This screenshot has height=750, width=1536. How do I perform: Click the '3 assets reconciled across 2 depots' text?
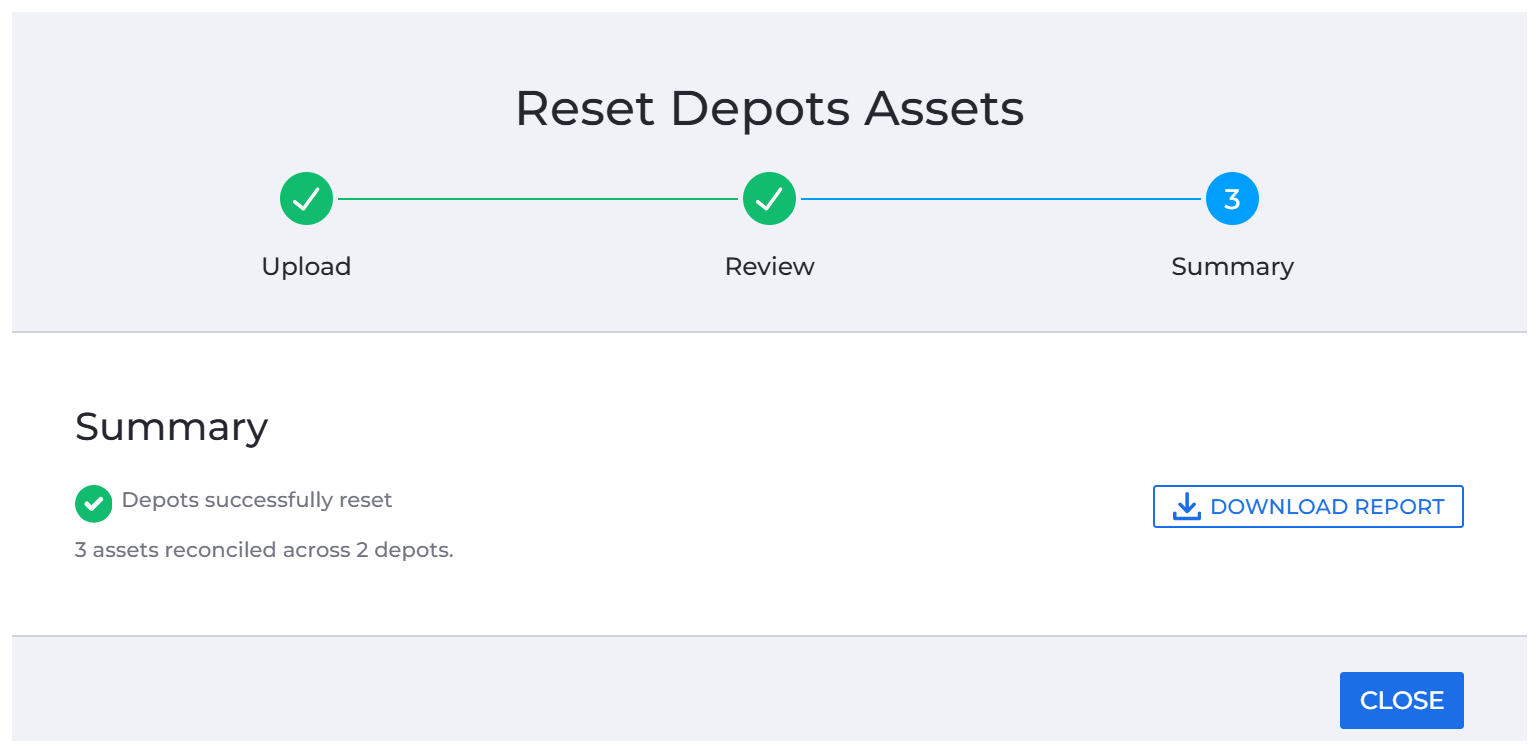[x=264, y=550]
